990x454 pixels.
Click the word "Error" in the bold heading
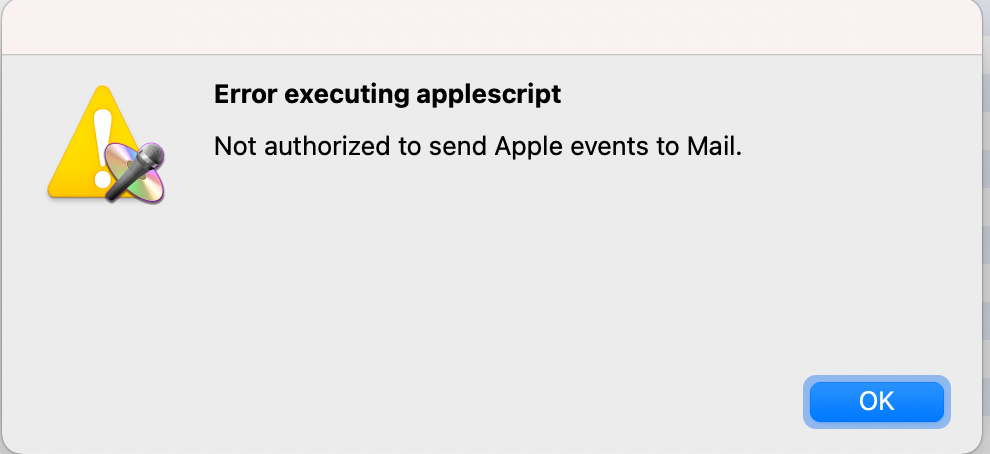coord(242,95)
